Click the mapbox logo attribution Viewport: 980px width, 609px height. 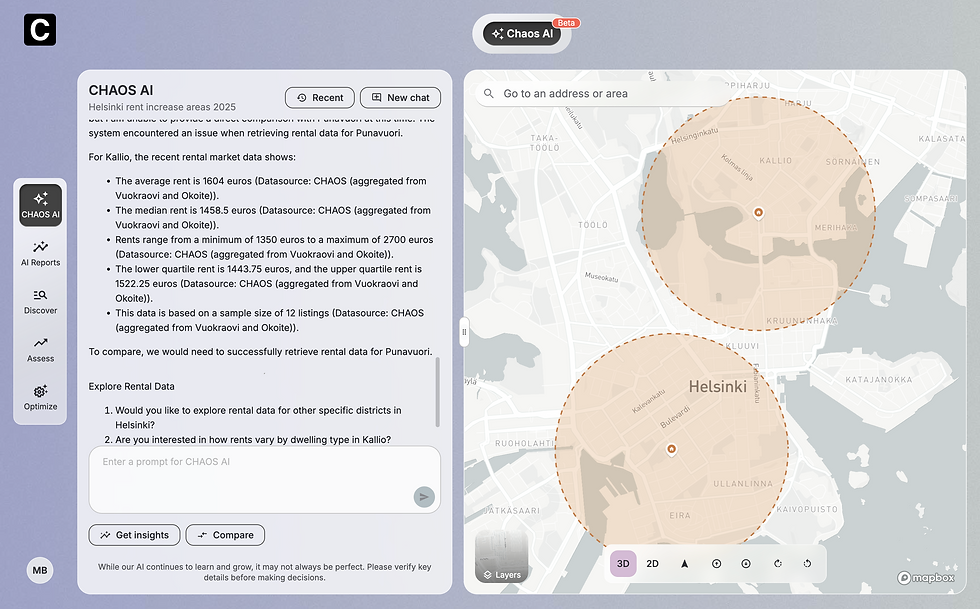coord(926,578)
